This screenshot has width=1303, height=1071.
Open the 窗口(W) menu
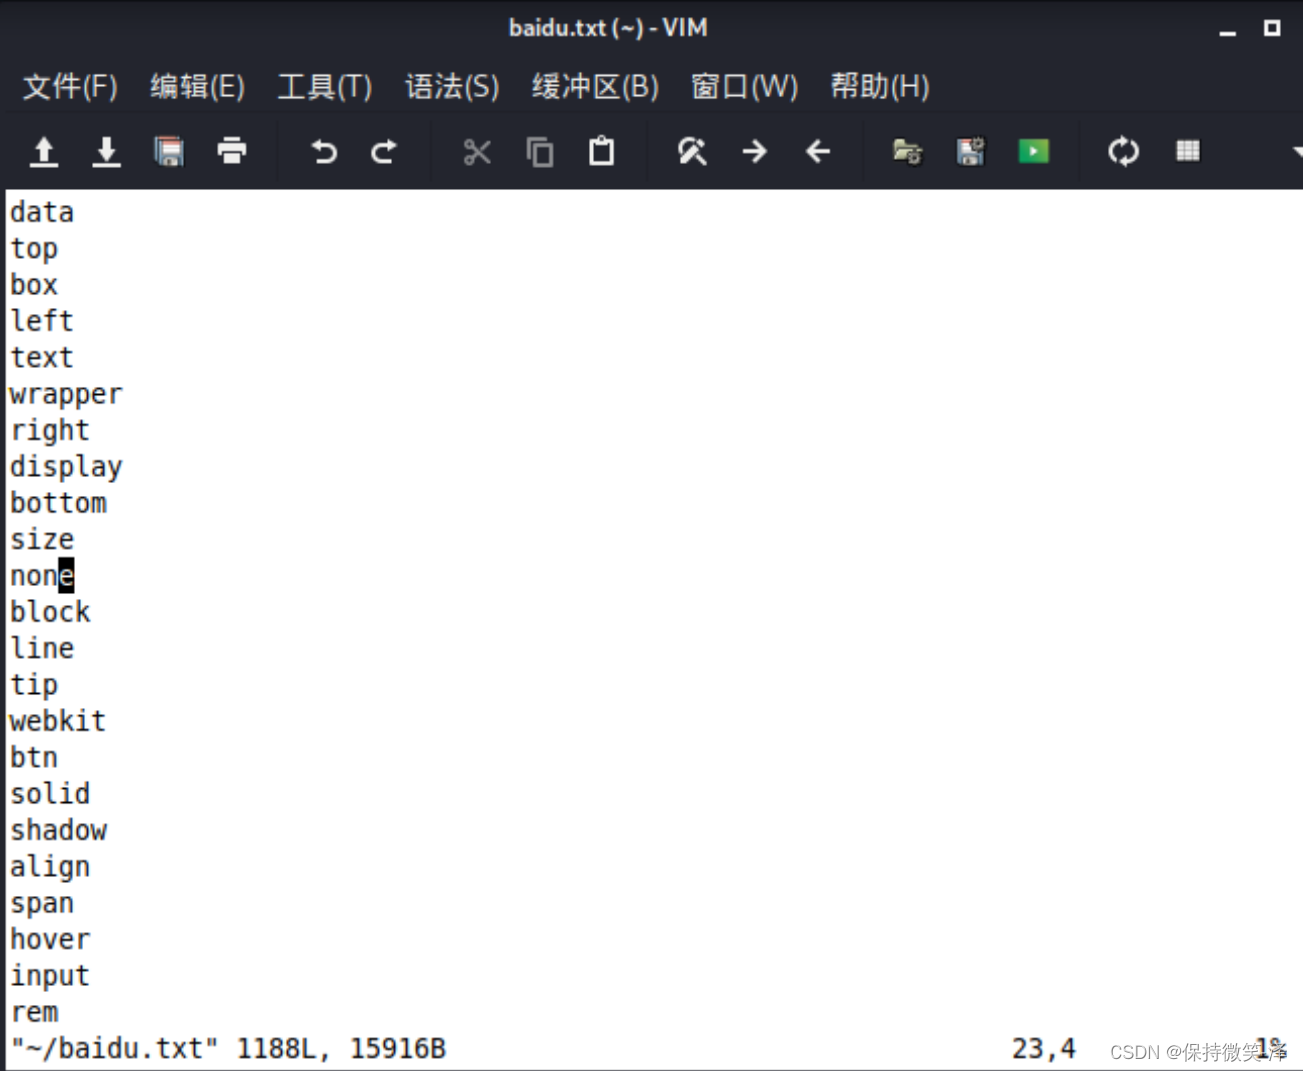pos(745,87)
